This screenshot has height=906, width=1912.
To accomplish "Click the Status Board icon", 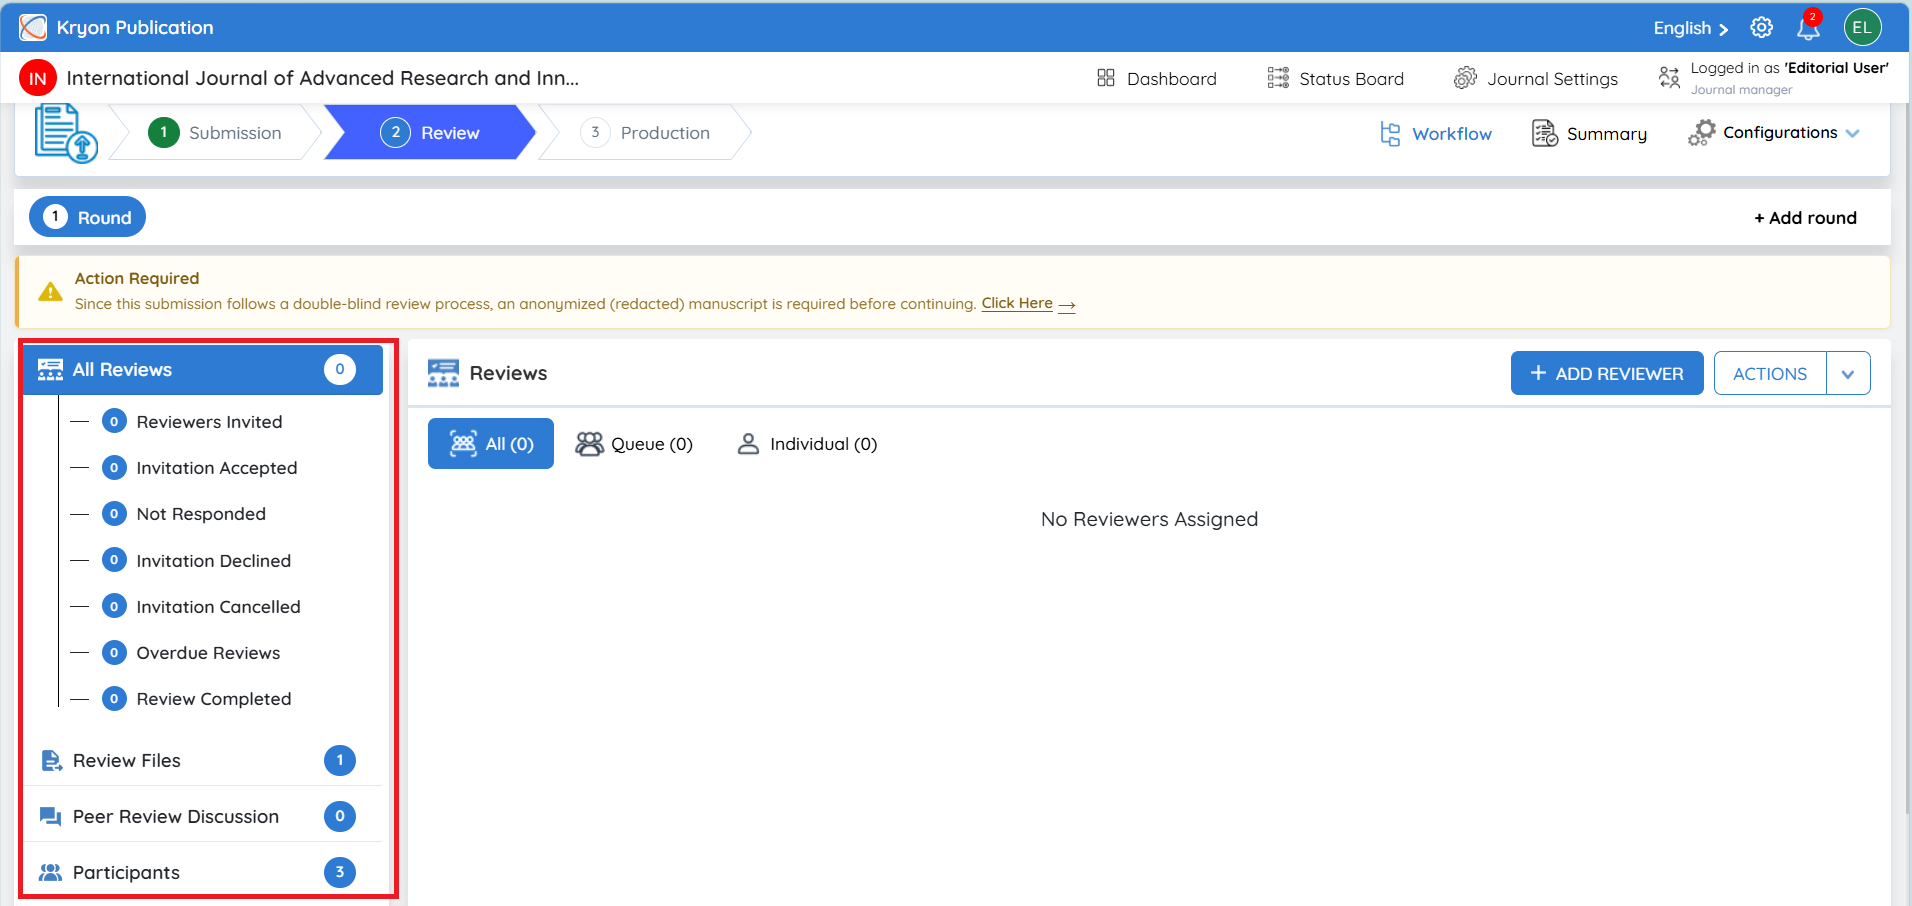I will [x=1278, y=78].
